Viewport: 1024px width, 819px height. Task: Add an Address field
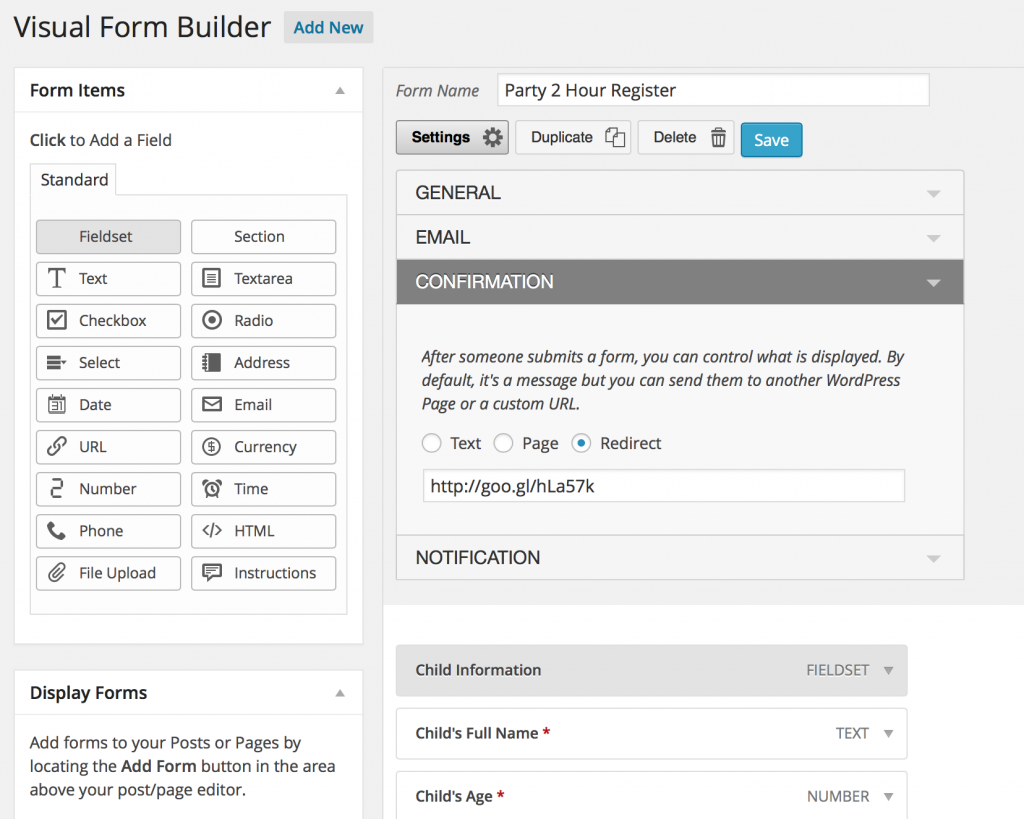[263, 363]
